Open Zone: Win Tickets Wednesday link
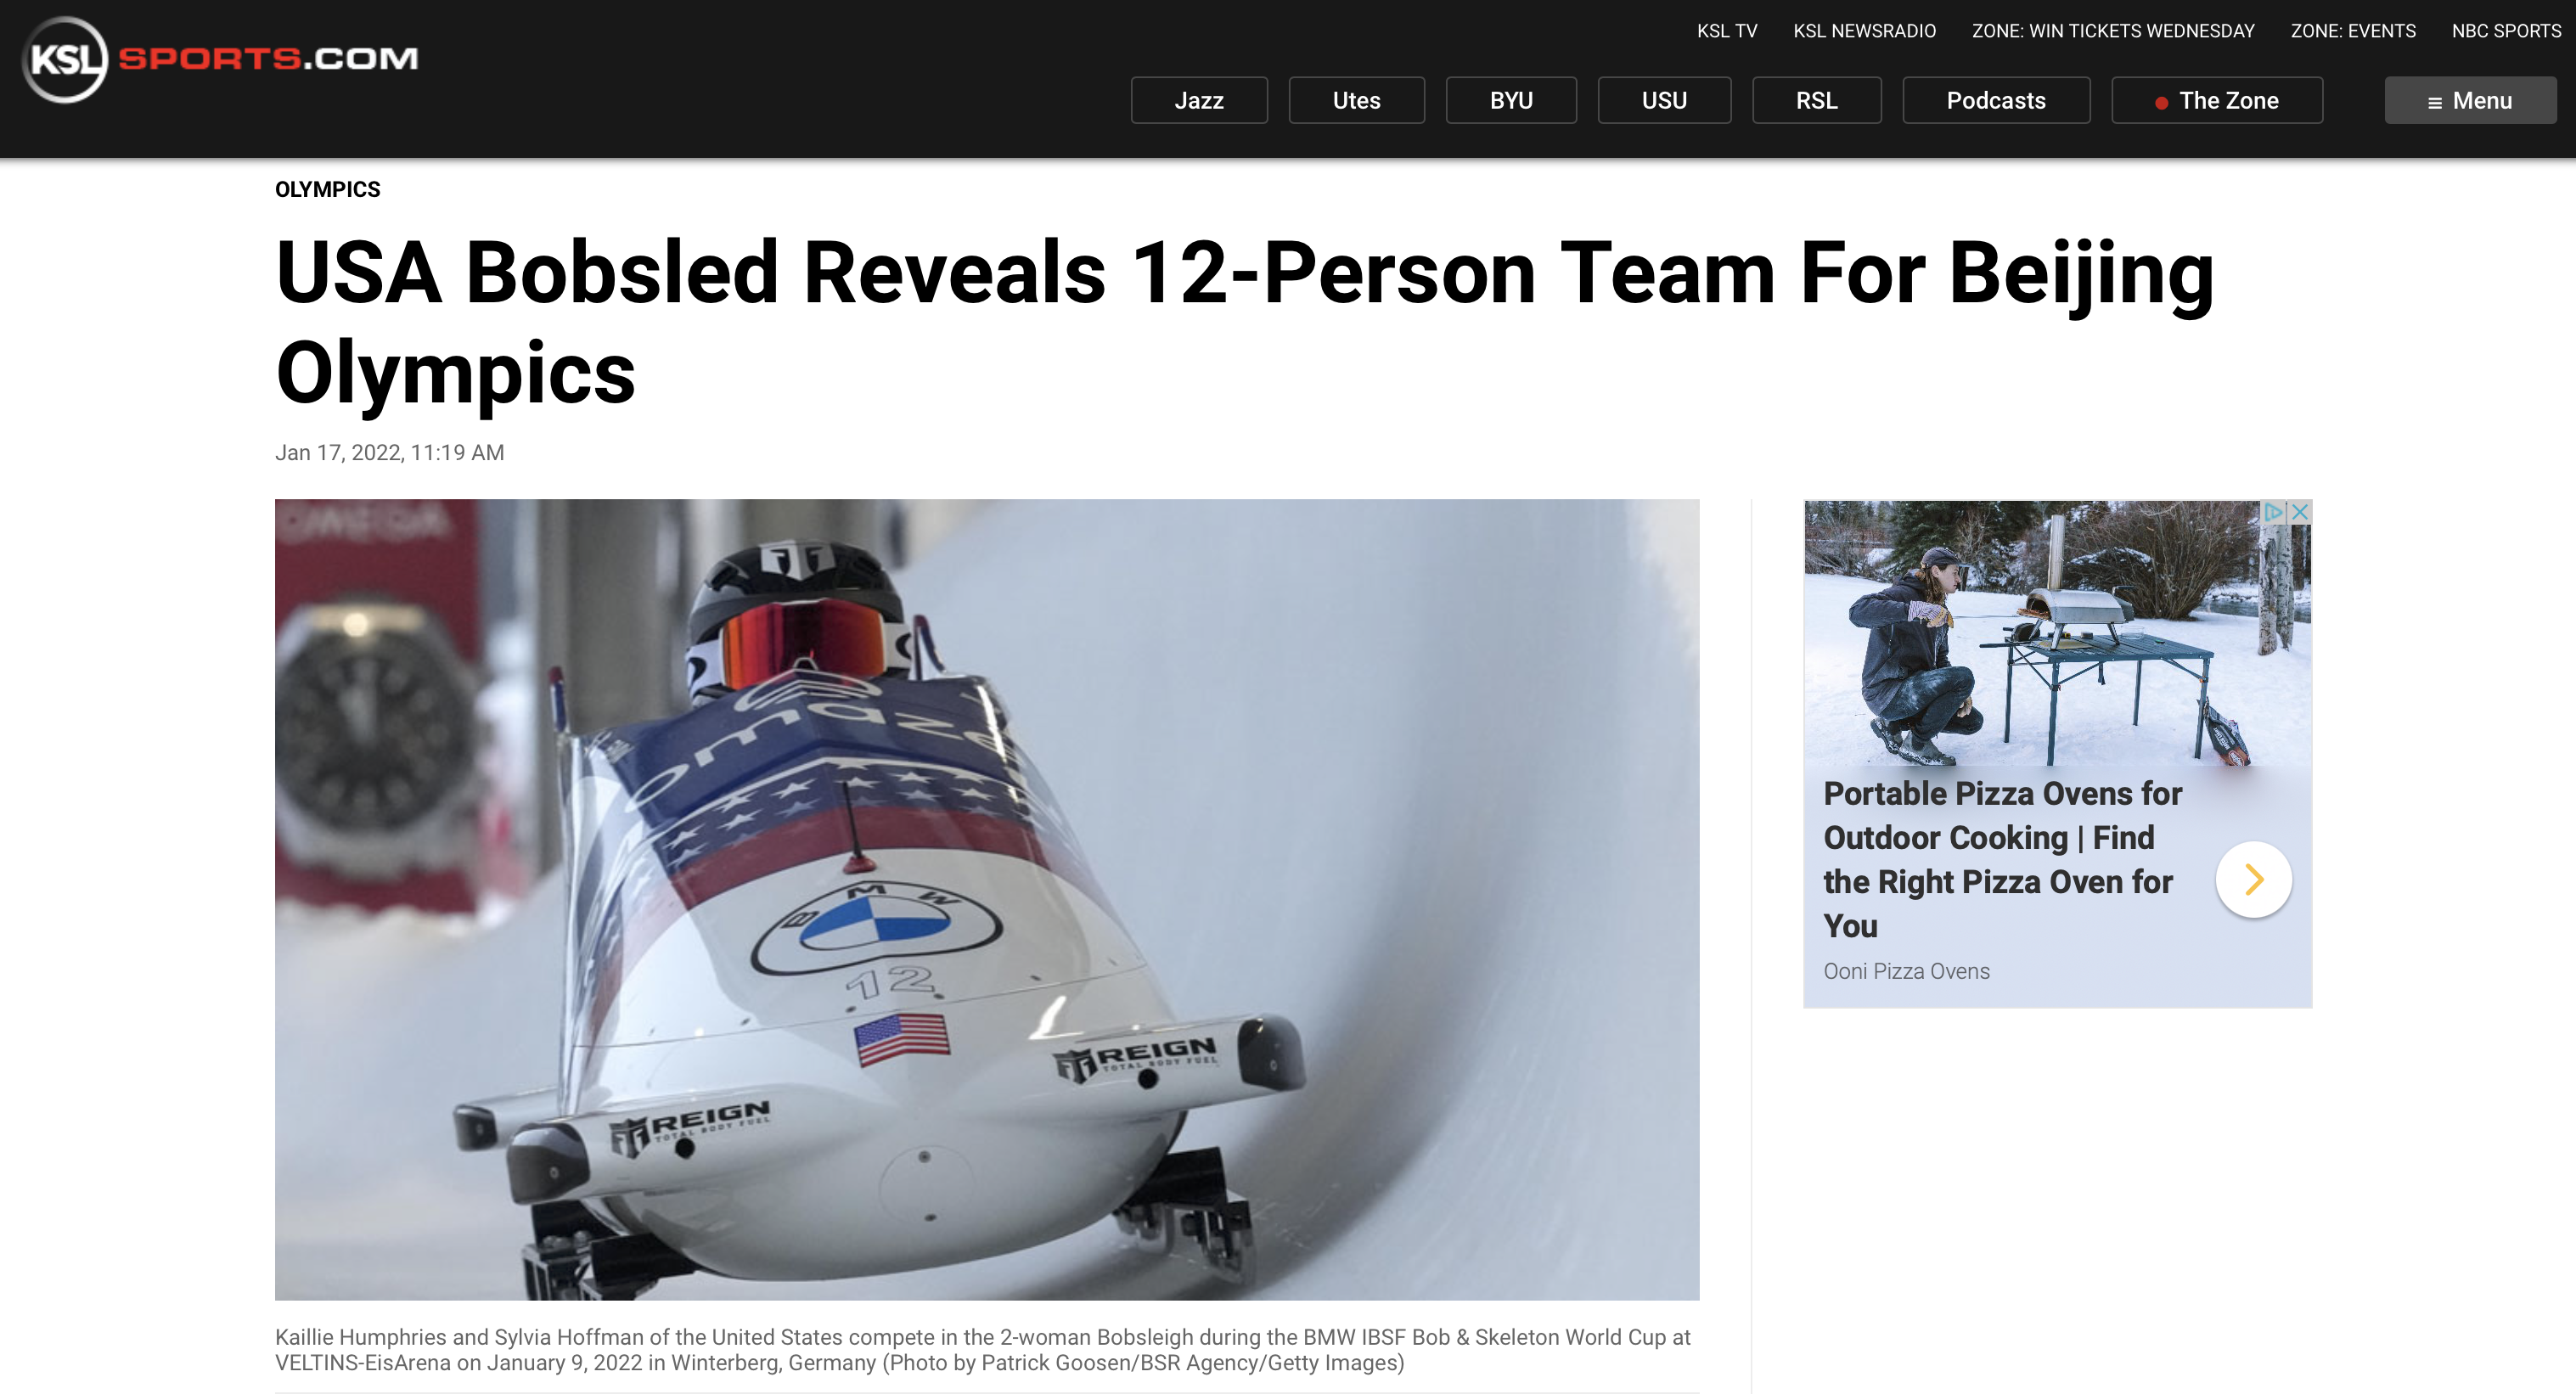 [x=2113, y=31]
